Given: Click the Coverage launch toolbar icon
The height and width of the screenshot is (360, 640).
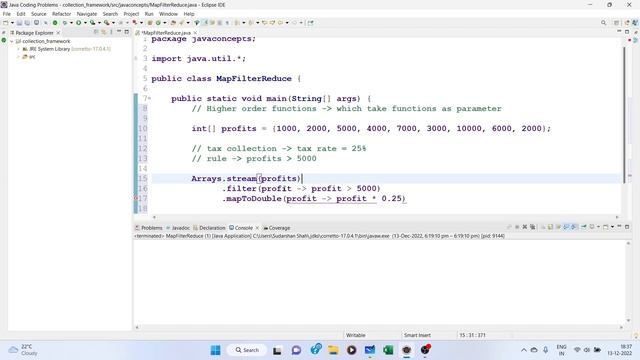Looking at the screenshot, I should pos(92,23).
